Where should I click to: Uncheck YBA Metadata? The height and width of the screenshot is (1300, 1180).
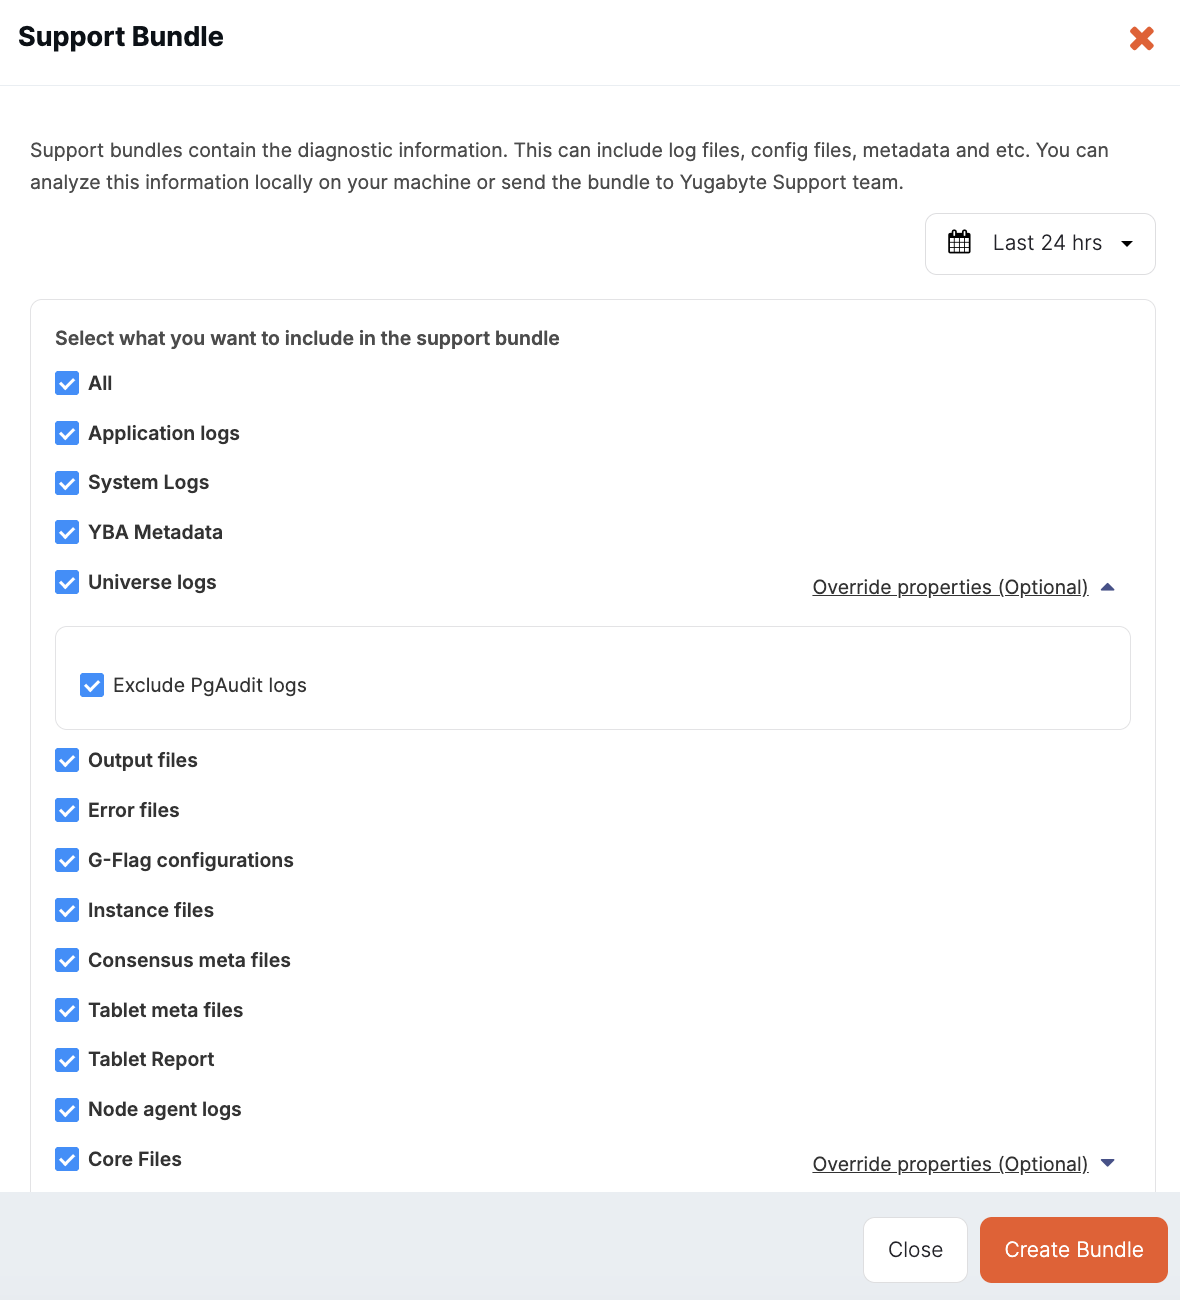[66, 532]
